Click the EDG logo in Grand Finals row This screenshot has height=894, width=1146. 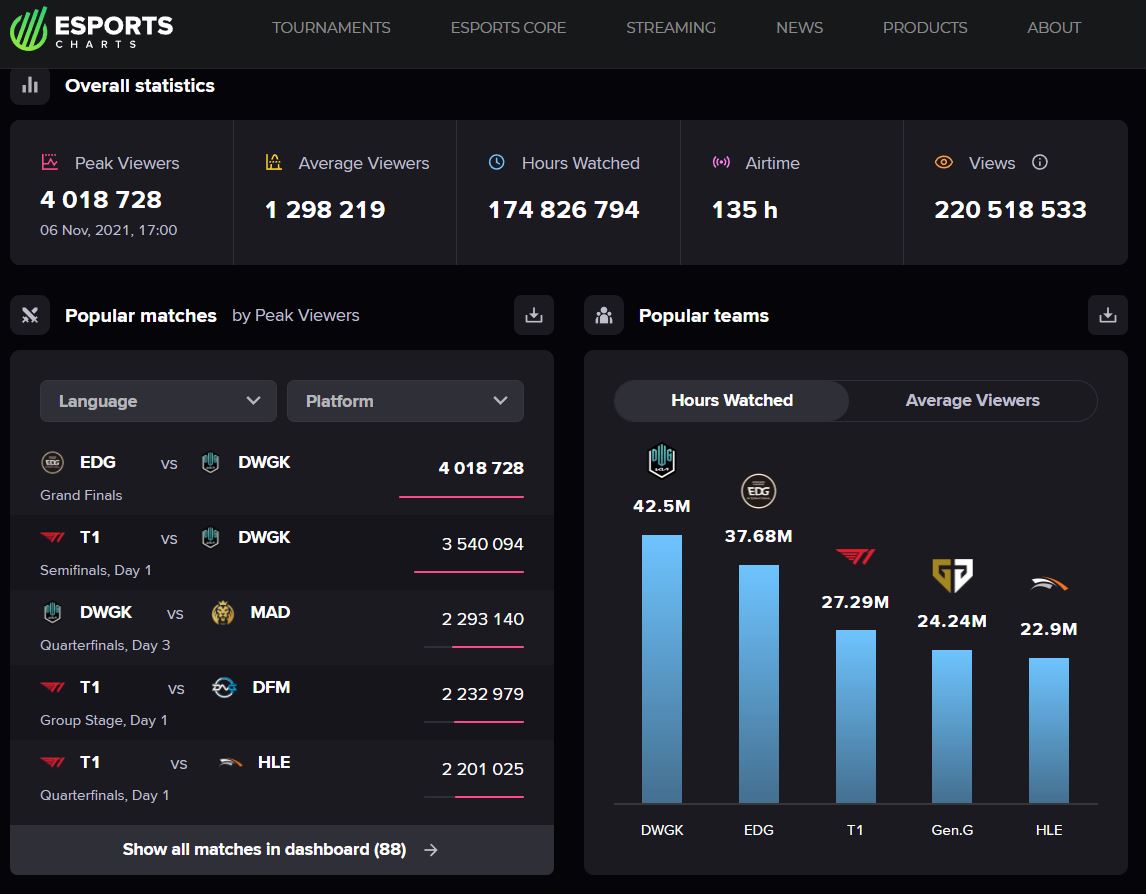point(53,462)
